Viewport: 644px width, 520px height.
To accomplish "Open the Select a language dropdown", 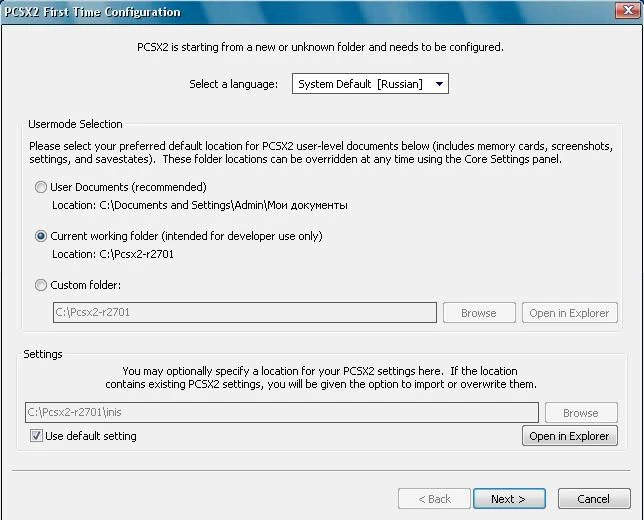I will (x=370, y=84).
